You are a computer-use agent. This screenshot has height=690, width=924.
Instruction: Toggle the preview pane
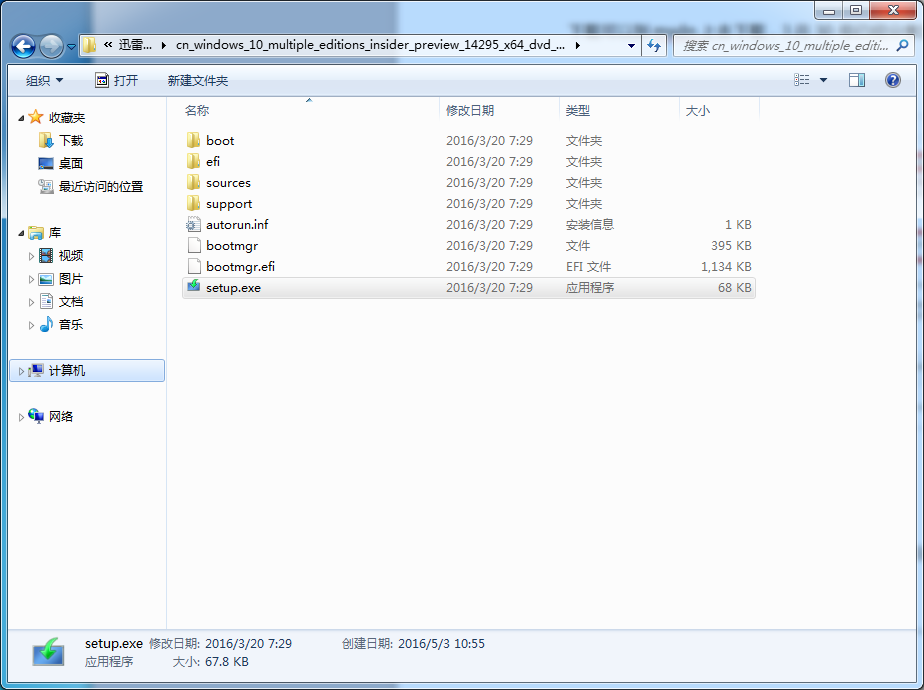(857, 80)
